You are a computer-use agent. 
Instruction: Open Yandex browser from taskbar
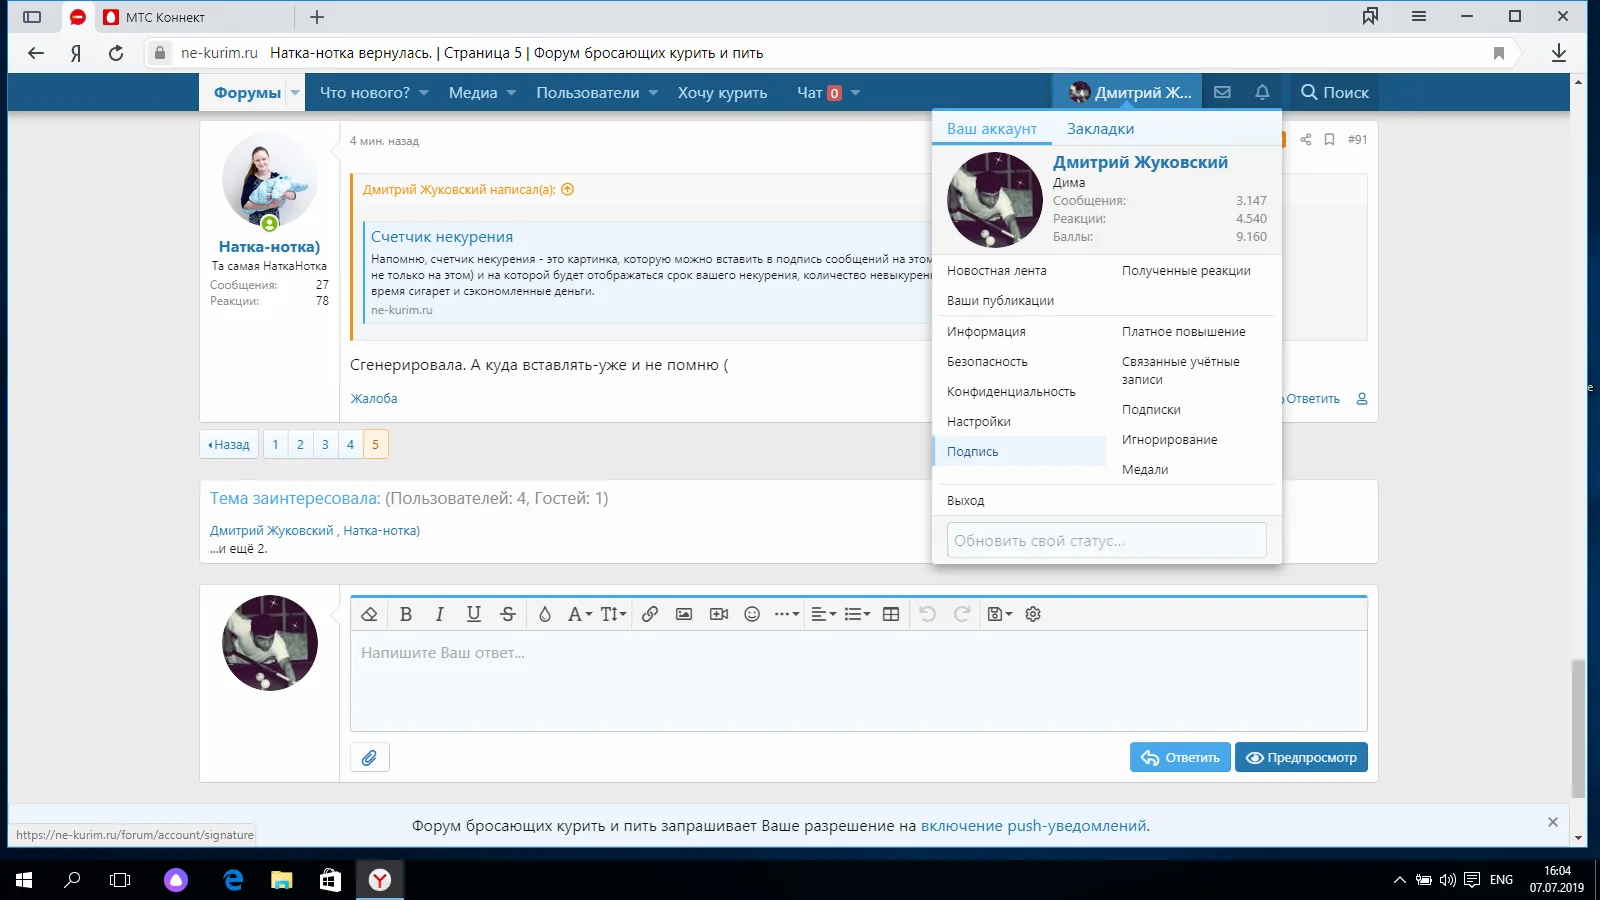coord(380,880)
